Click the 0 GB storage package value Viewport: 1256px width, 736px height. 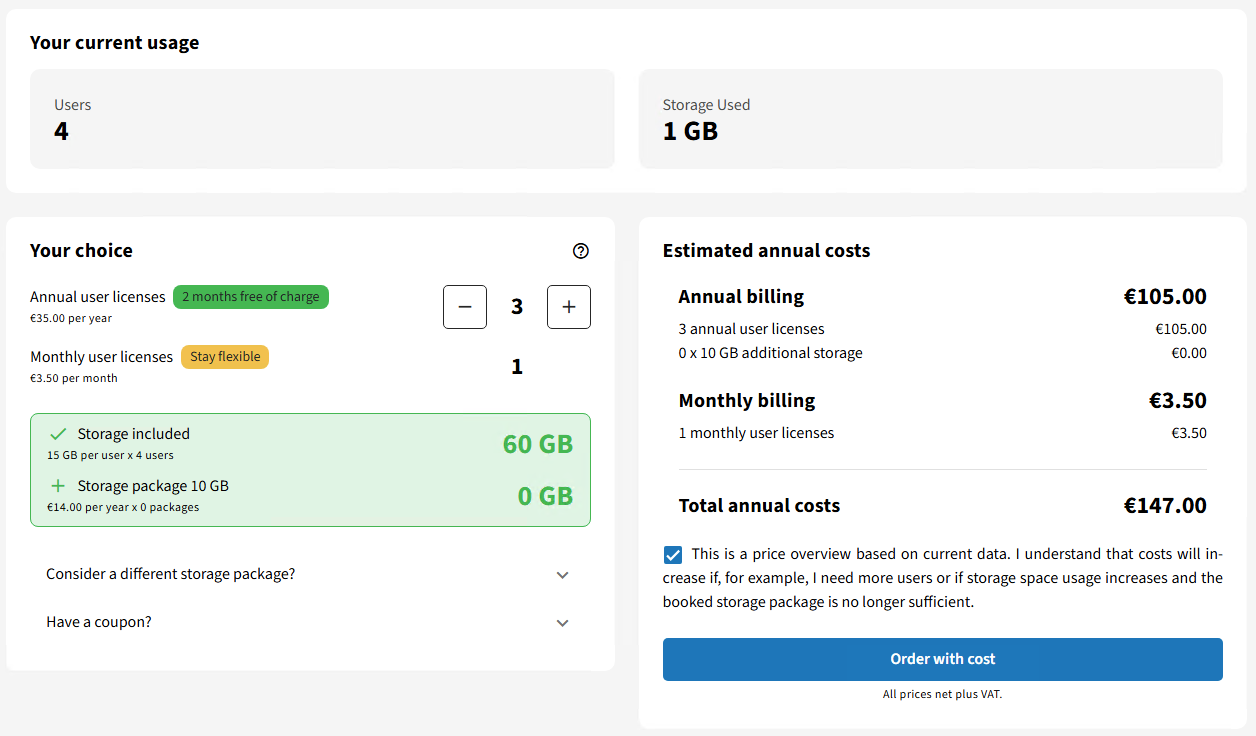pos(545,496)
